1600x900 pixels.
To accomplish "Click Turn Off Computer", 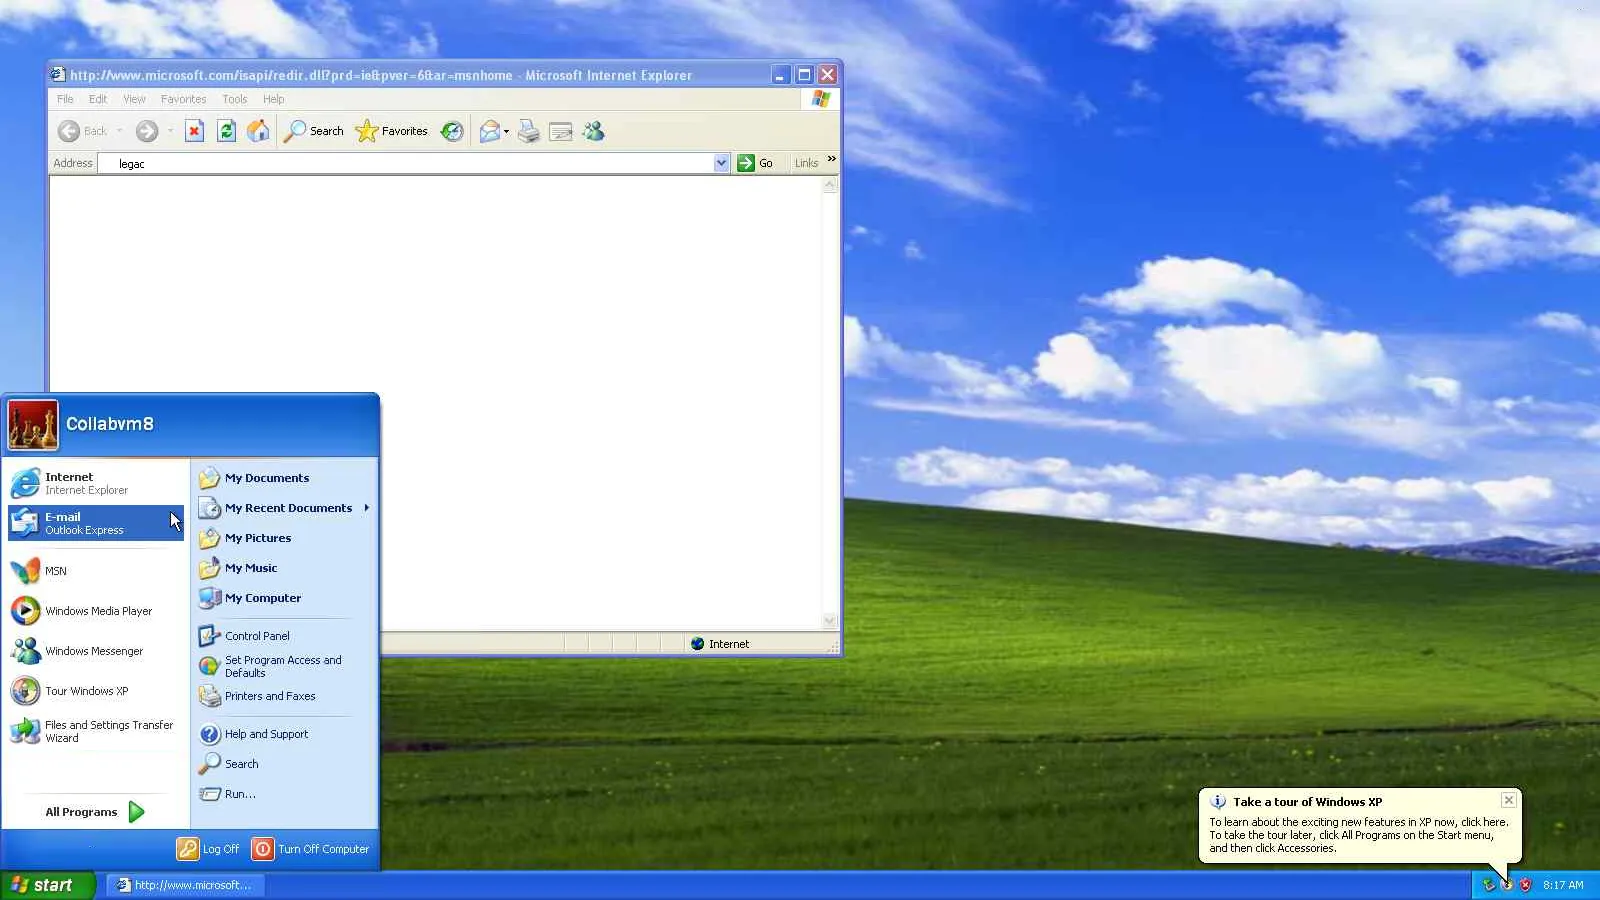I will tap(311, 849).
